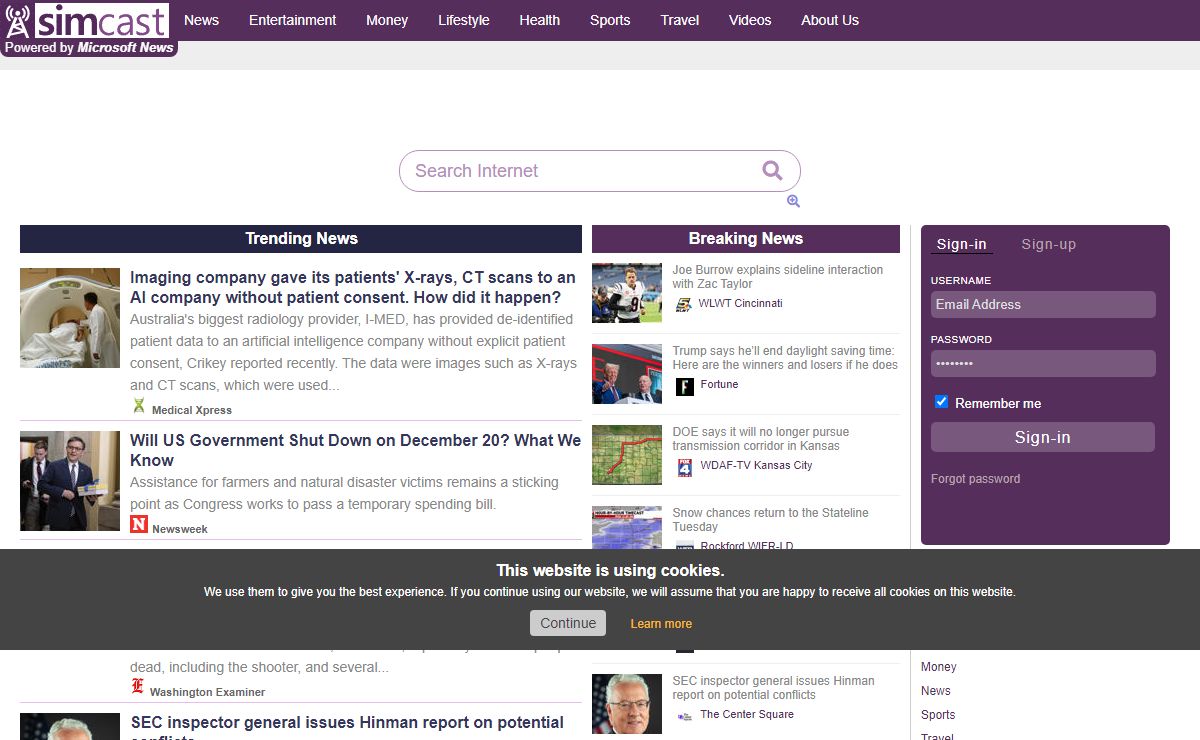The width and height of the screenshot is (1200, 740).
Task: Click the Fortune source name
Action: [719, 384]
